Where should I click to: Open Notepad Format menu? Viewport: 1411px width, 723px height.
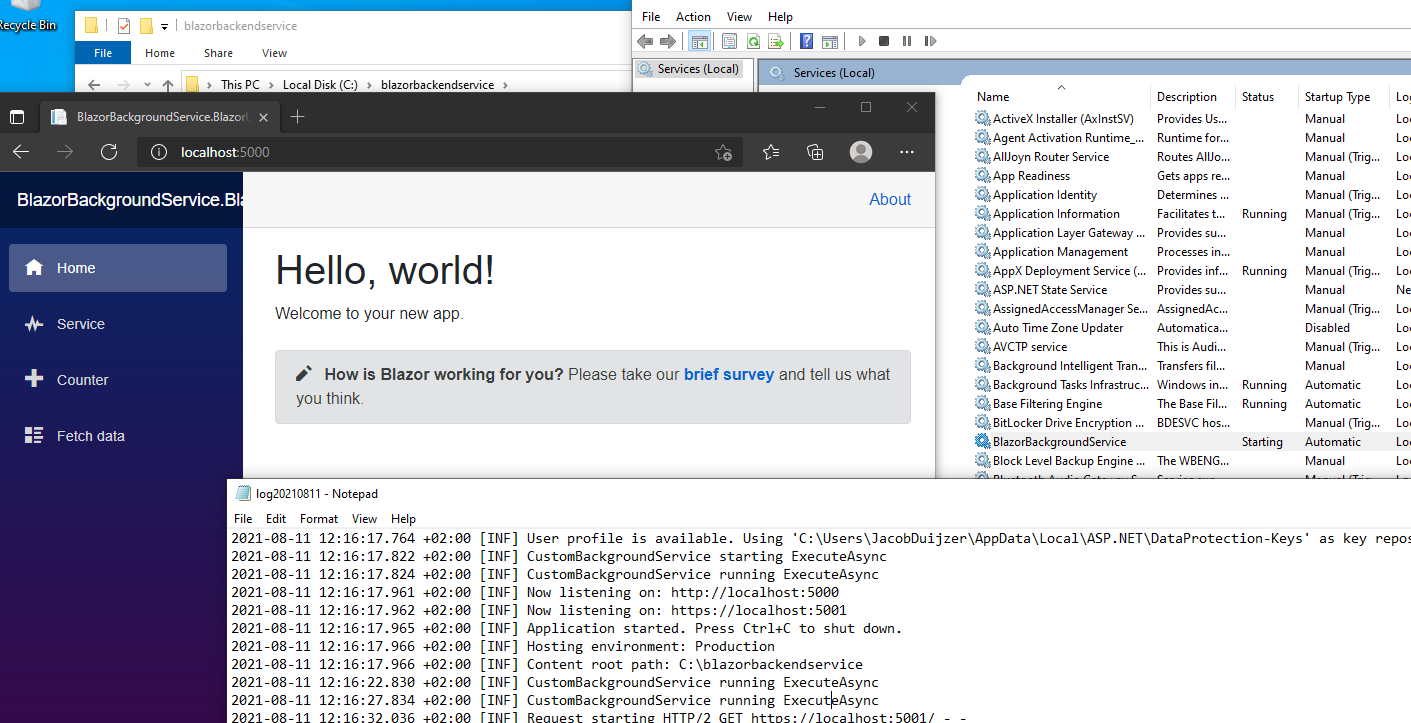319,519
